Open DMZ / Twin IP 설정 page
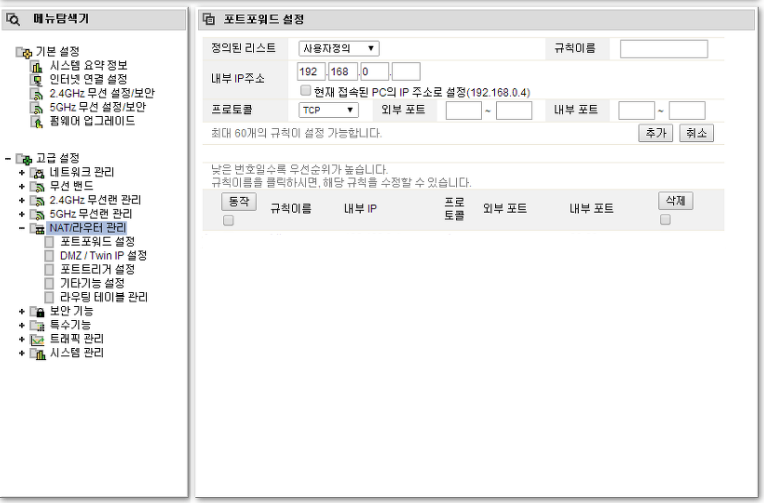Image resolution: width=766 pixels, height=503 pixels. tap(103, 256)
